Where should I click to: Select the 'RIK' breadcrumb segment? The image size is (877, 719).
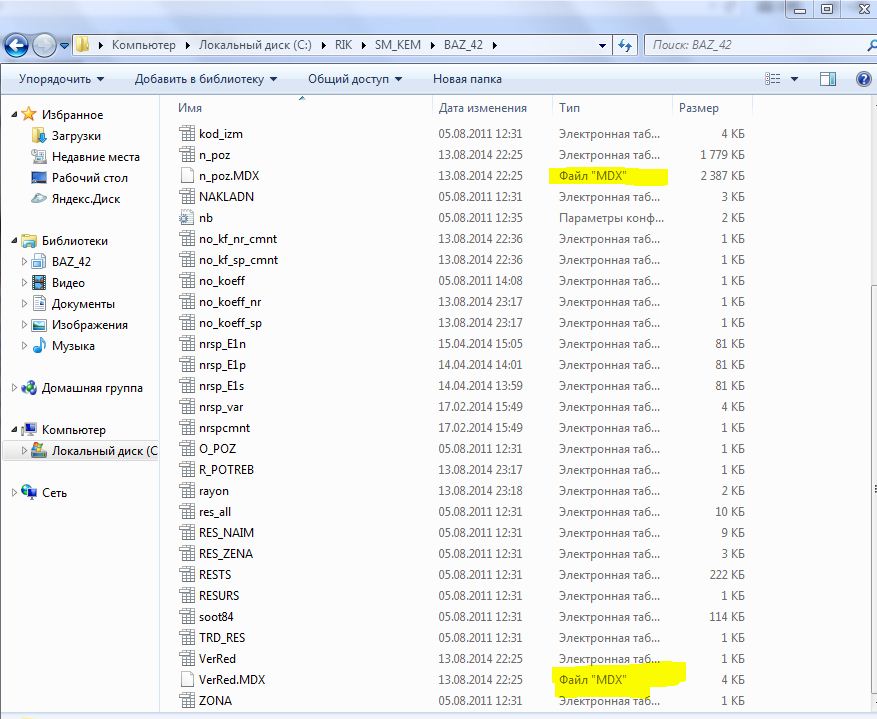343,45
